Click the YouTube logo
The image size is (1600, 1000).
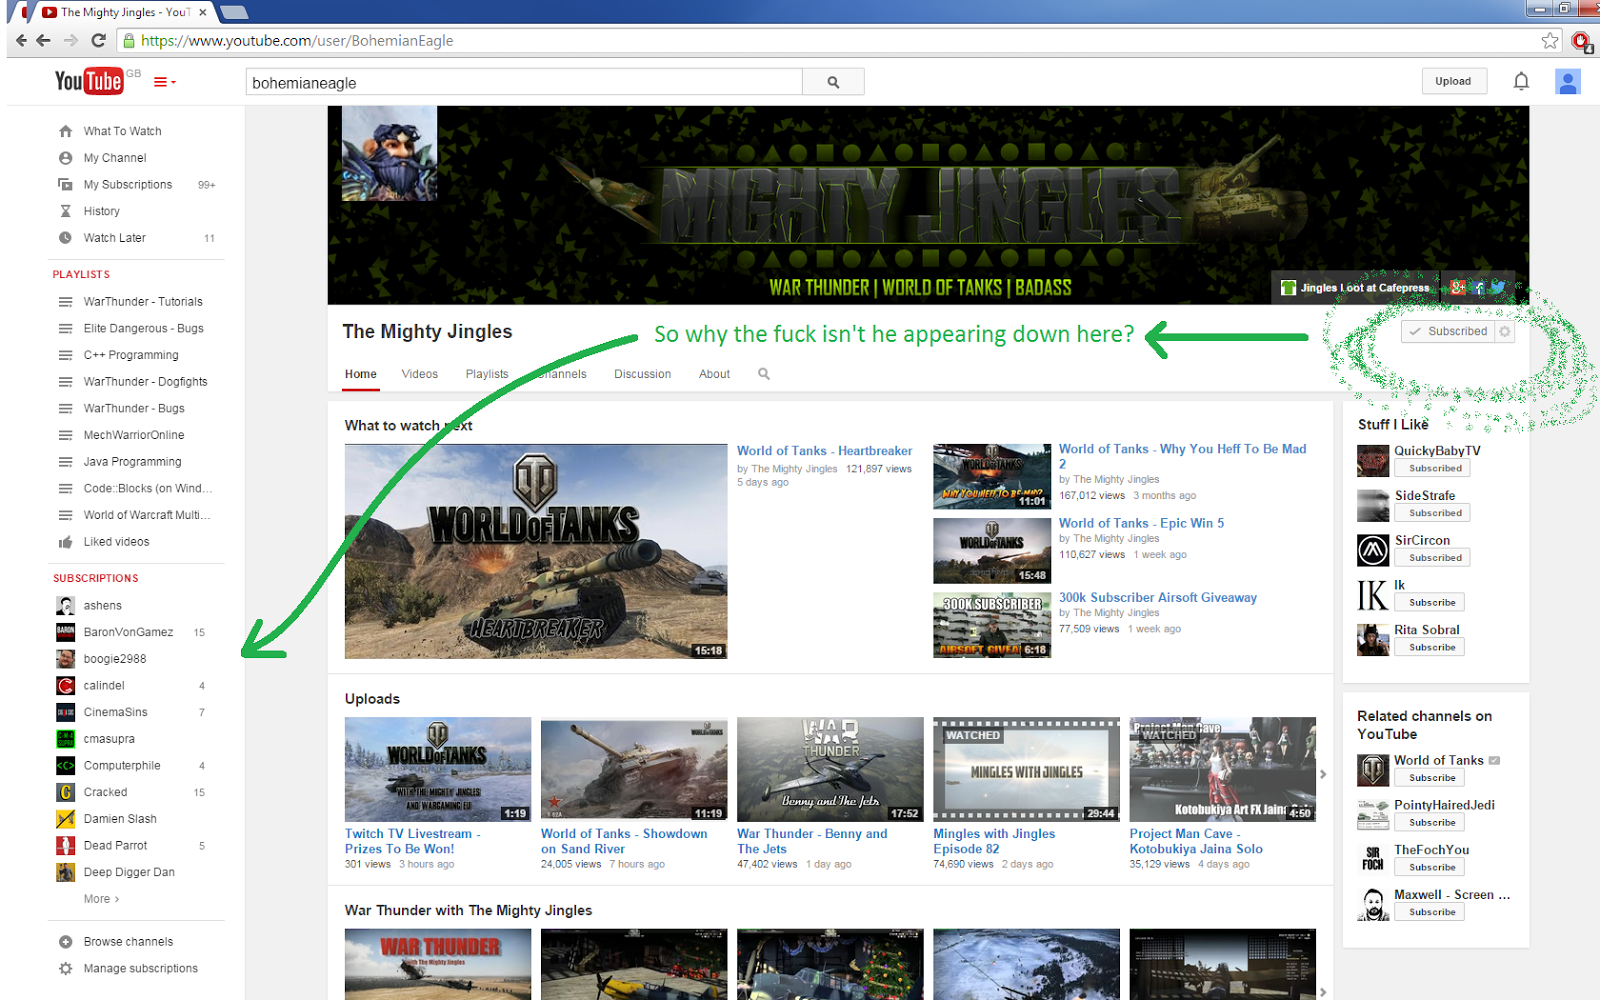(89, 81)
